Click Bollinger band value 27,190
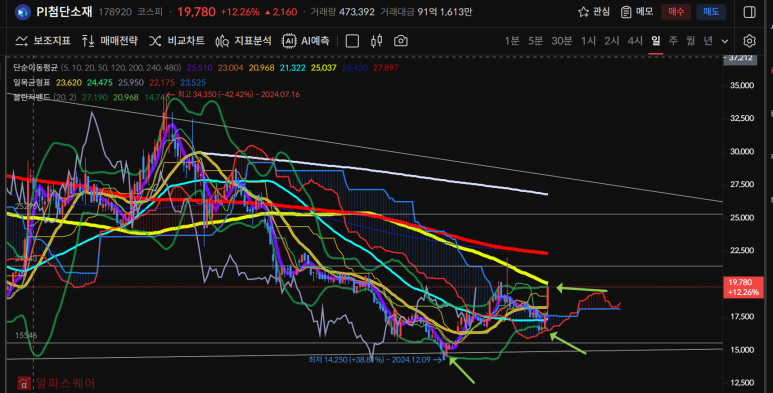This screenshot has width=773, height=393. coord(95,97)
